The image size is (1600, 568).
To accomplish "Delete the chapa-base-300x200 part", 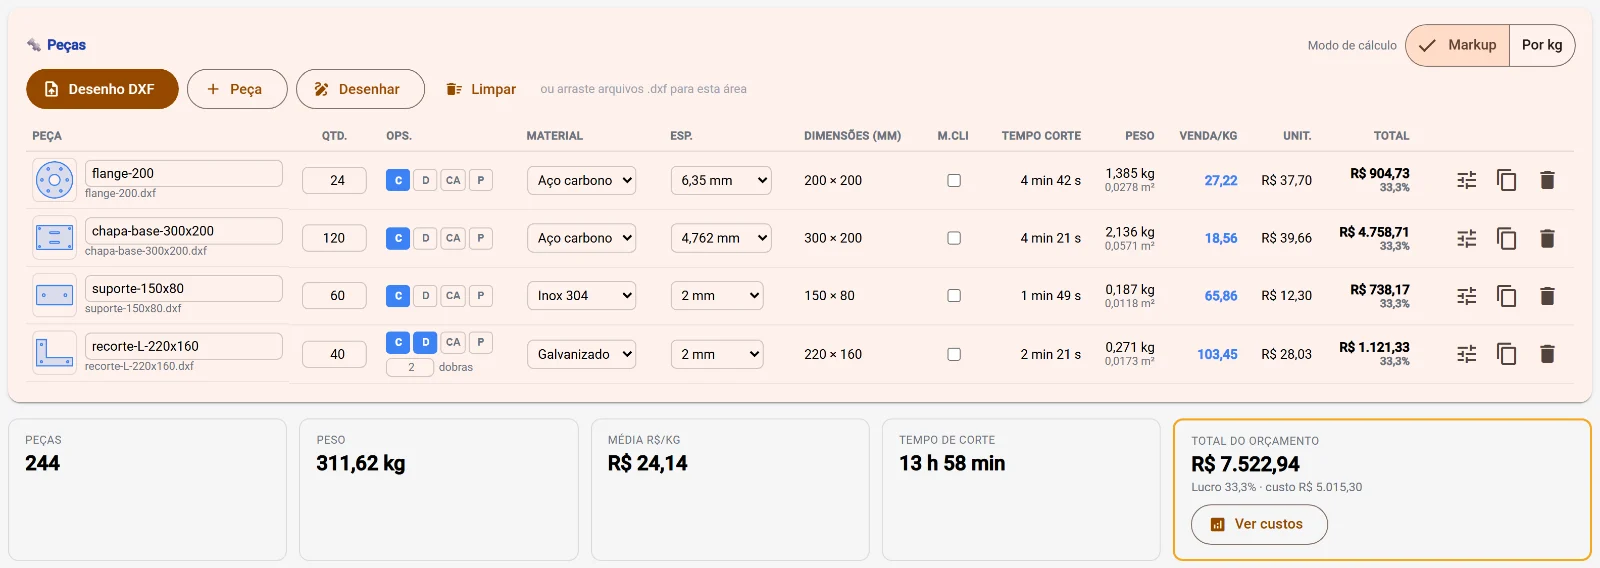I will pyautogui.click(x=1547, y=238).
